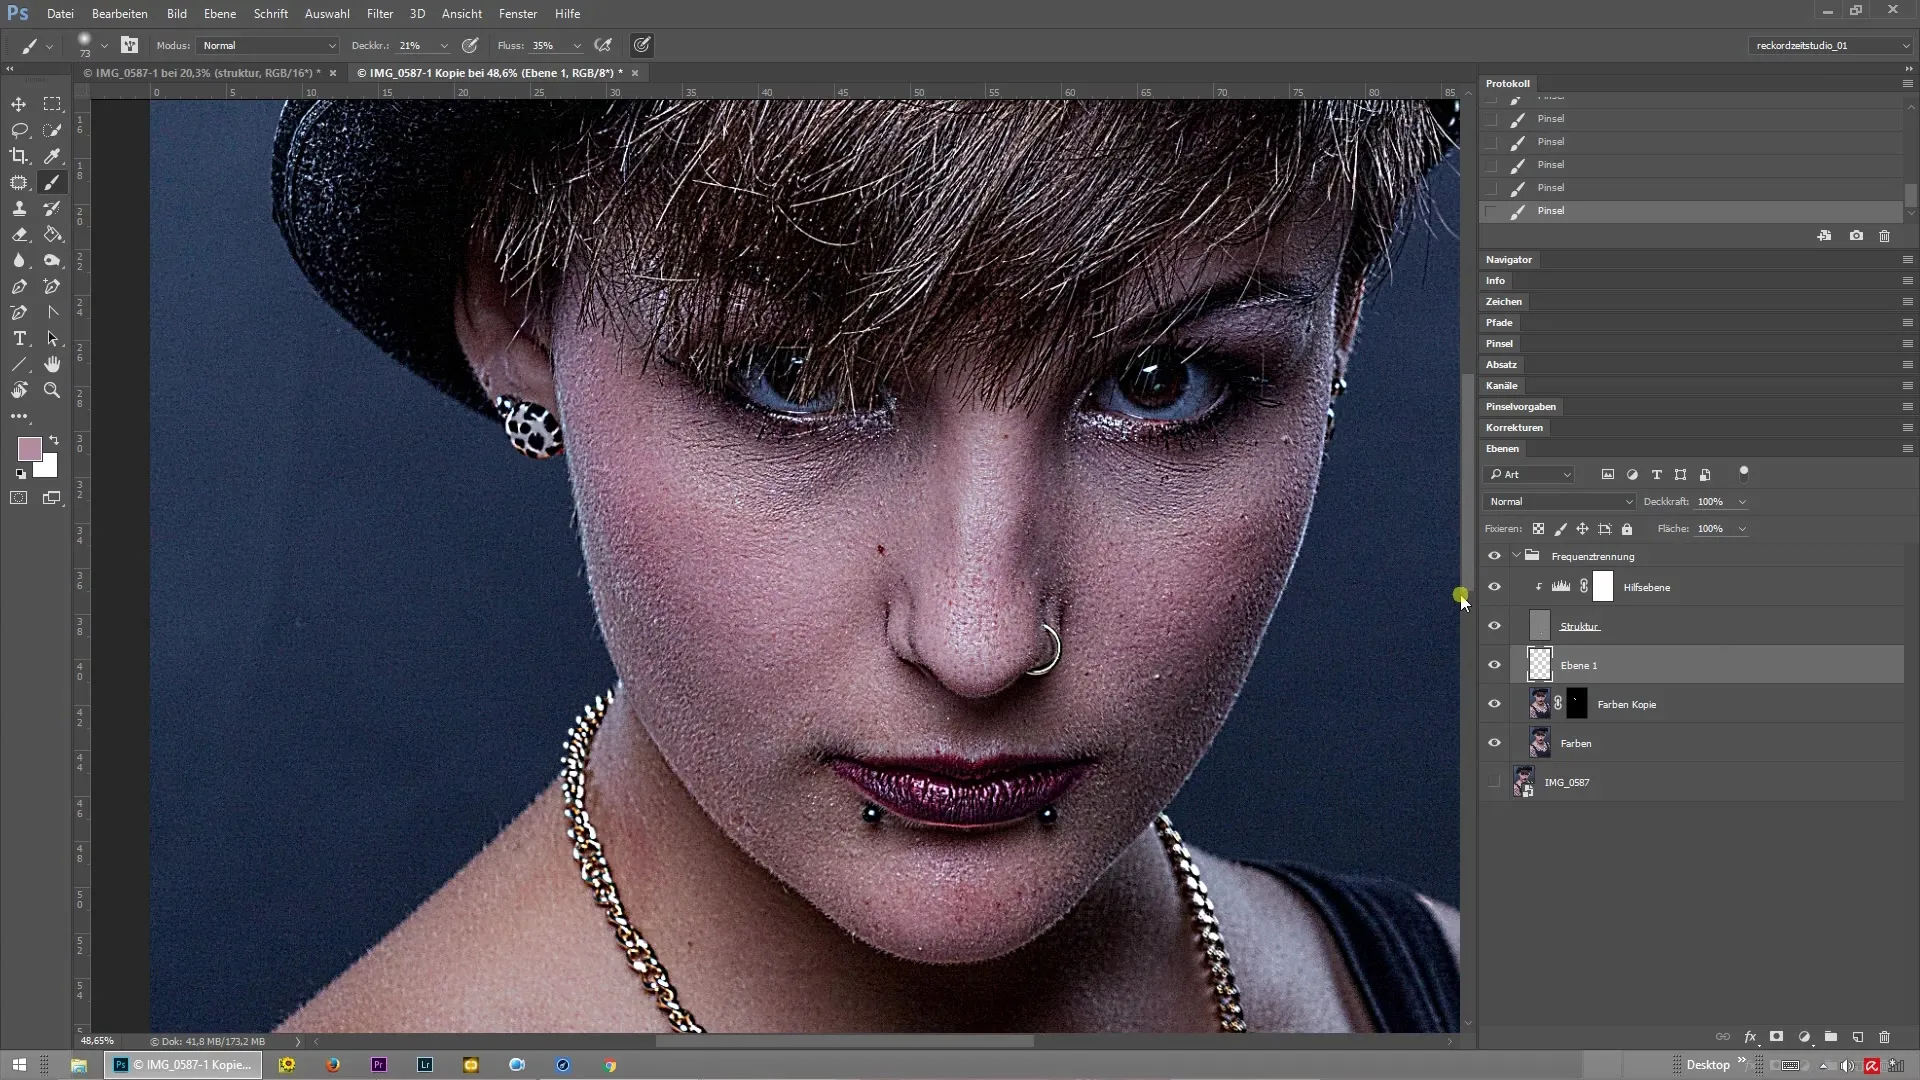The width and height of the screenshot is (1920, 1080).
Task: Expand the Korrekturen panel
Action: click(x=1514, y=428)
